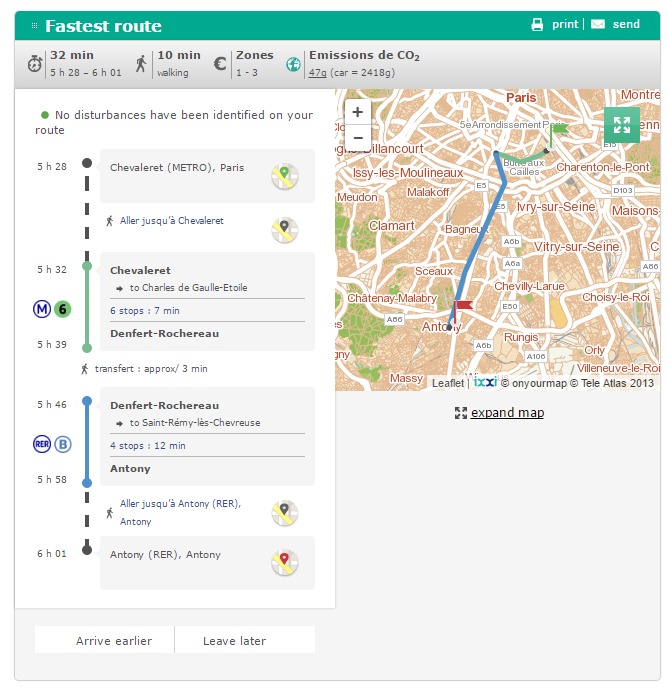The image size is (668, 688).
Task: Click Arrive earlier button
Action: [114, 640]
